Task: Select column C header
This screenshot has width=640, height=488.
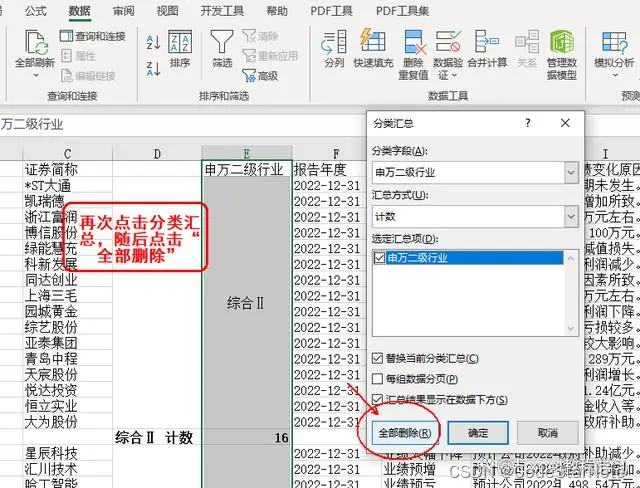Action: [67, 154]
